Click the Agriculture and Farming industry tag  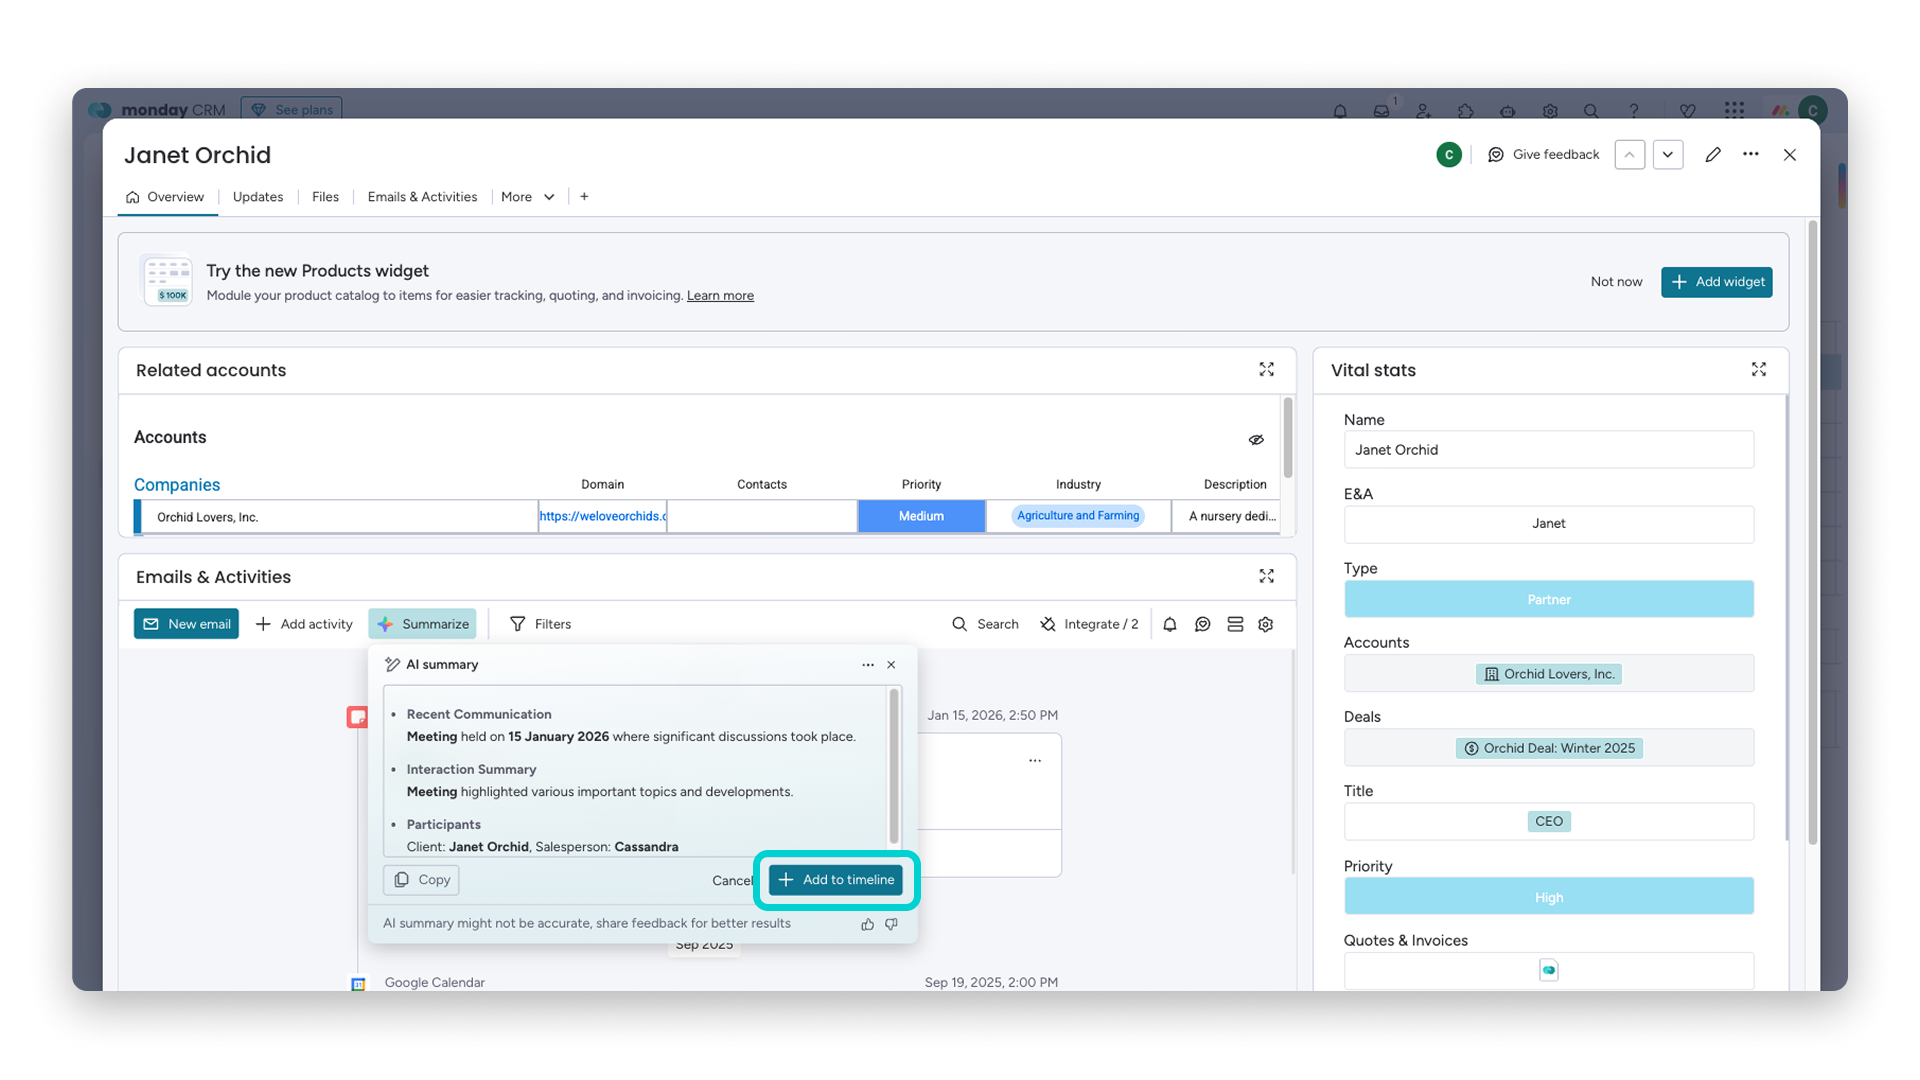[x=1078, y=516]
